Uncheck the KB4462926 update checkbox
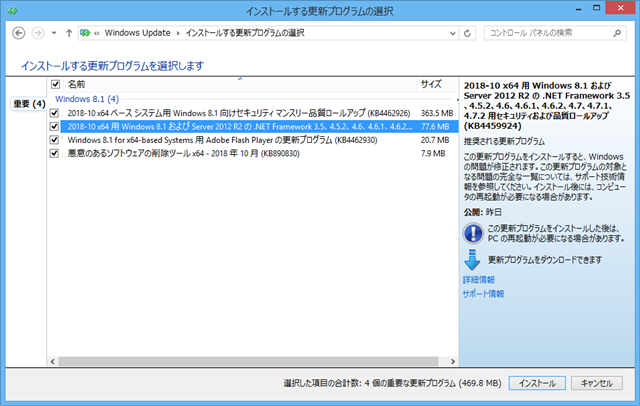The height and width of the screenshot is (406, 640). tap(54, 113)
